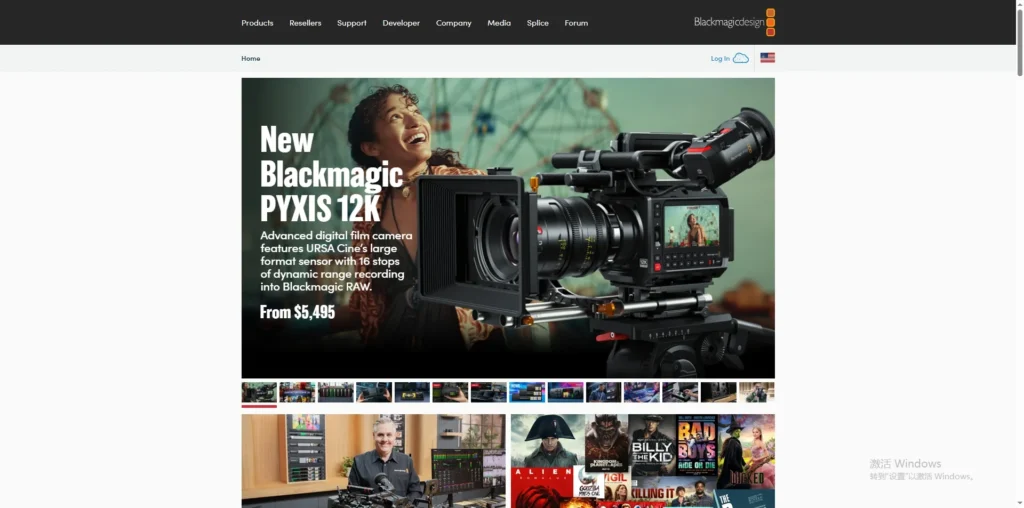
Task: Select the second thumbnail in the carousel strip
Action: 297,392
